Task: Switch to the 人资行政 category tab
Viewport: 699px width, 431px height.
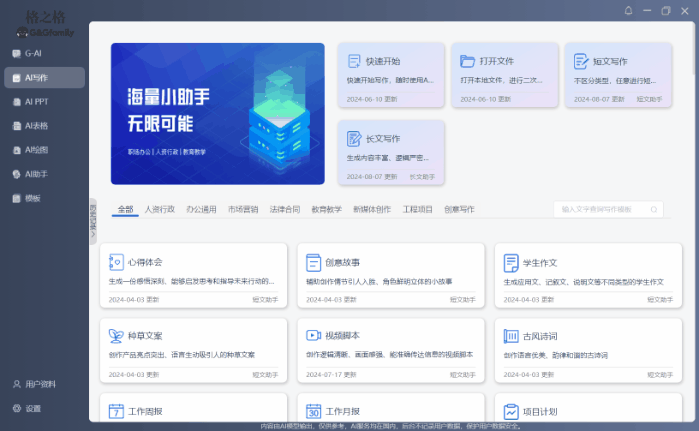Action: [x=160, y=210]
